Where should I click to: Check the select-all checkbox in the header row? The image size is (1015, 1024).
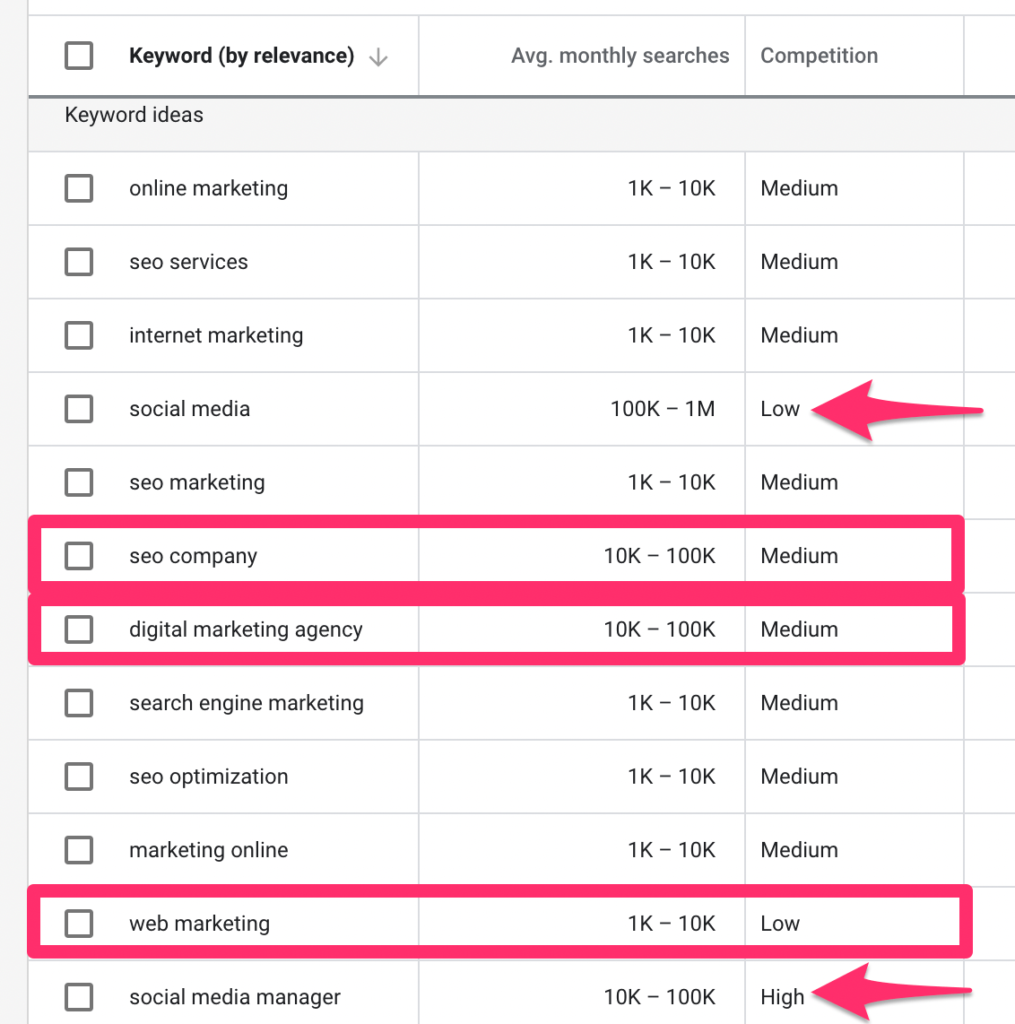click(x=79, y=56)
